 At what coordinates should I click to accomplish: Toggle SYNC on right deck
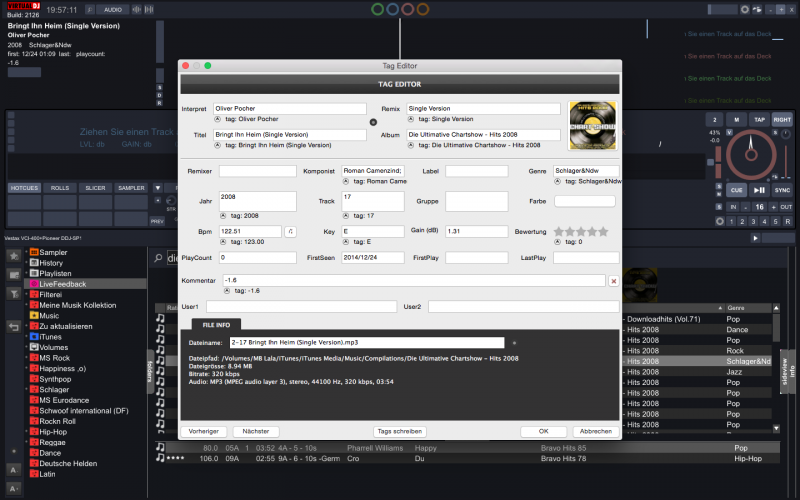pyautogui.click(x=782, y=190)
